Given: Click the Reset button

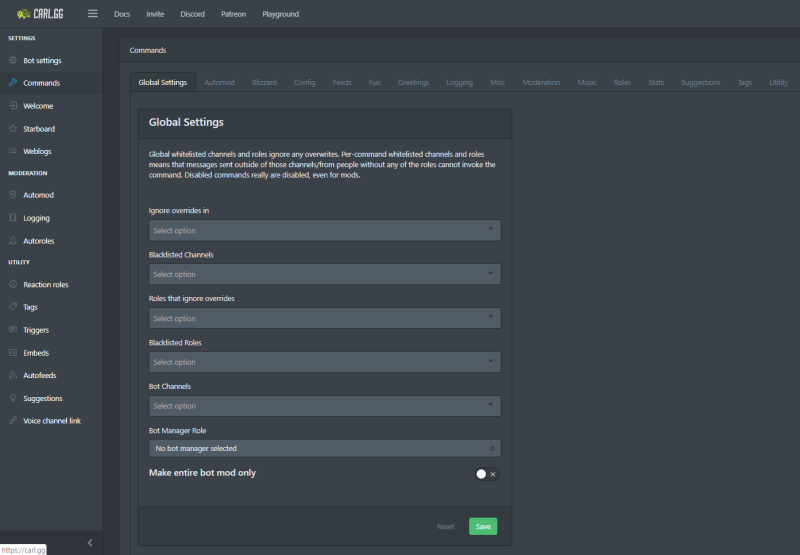Looking at the screenshot, I should tap(445, 526).
